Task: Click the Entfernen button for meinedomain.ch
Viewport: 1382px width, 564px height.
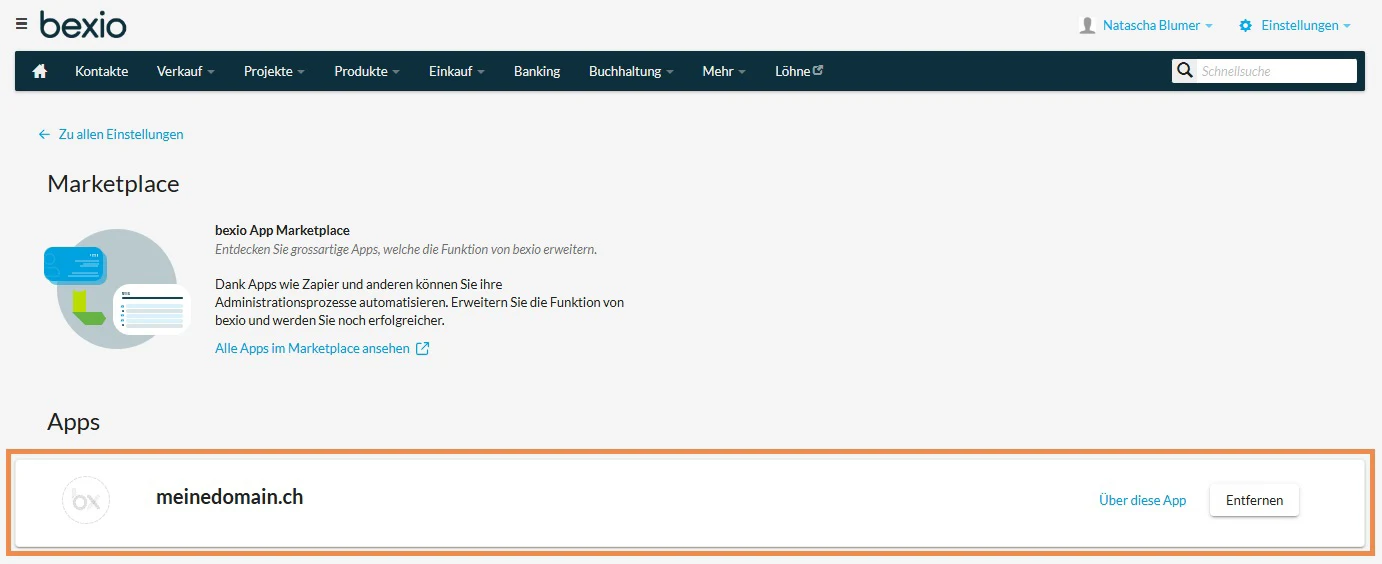Action: tap(1254, 500)
